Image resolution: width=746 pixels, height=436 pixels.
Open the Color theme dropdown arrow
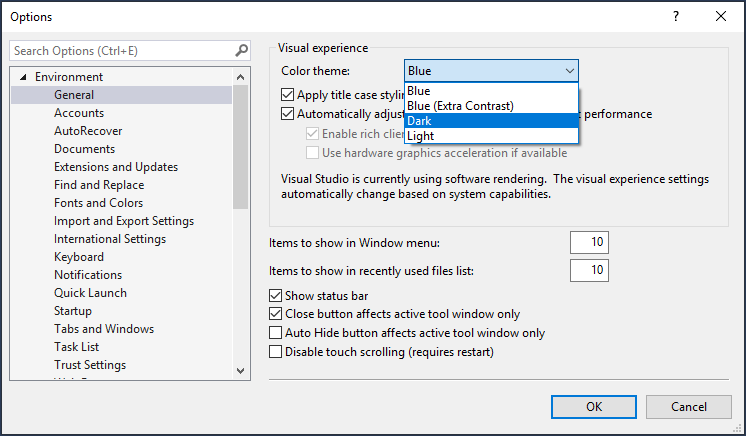click(x=569, y=71)
